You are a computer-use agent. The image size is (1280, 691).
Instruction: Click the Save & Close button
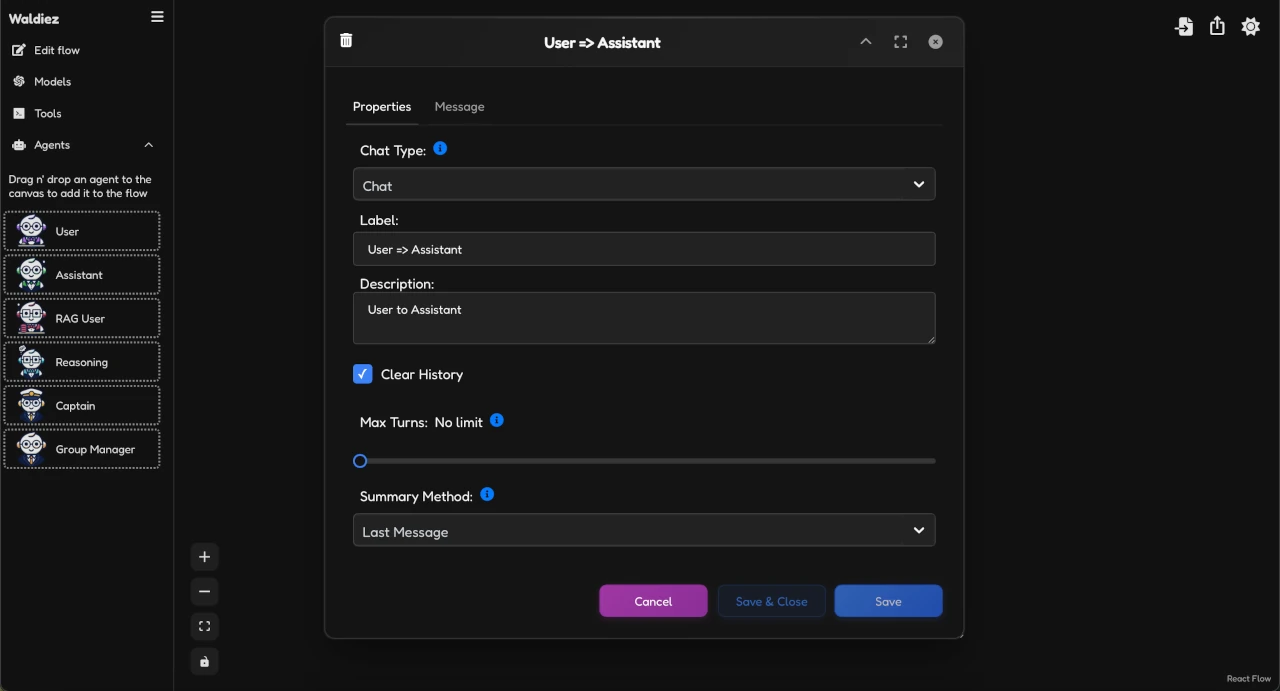[x=771, y=601]
